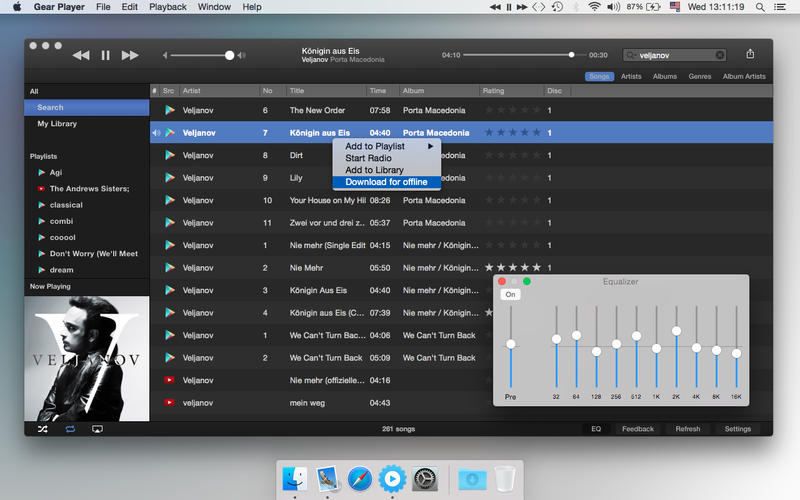The image size is (800, 500).
Task: Open Gear Player icon in the Dock
Action: coord(392,479)
